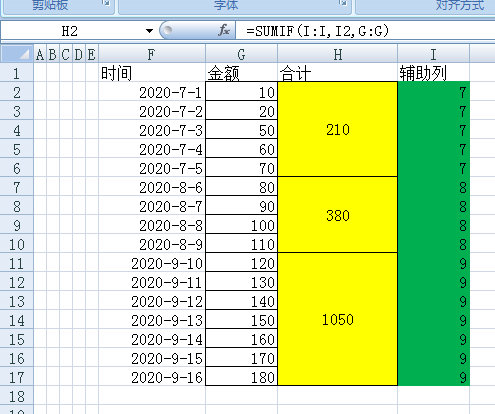Select the date cell 2020-8-7
This screenshot has height=414, width=495.
click(x=152, y=205)
